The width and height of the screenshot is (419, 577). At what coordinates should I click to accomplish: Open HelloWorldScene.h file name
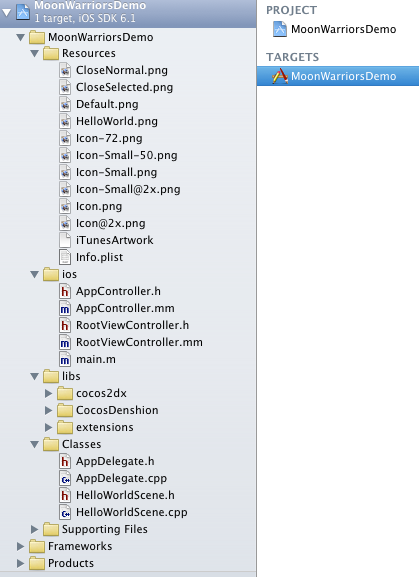click(x=125, y=495)
